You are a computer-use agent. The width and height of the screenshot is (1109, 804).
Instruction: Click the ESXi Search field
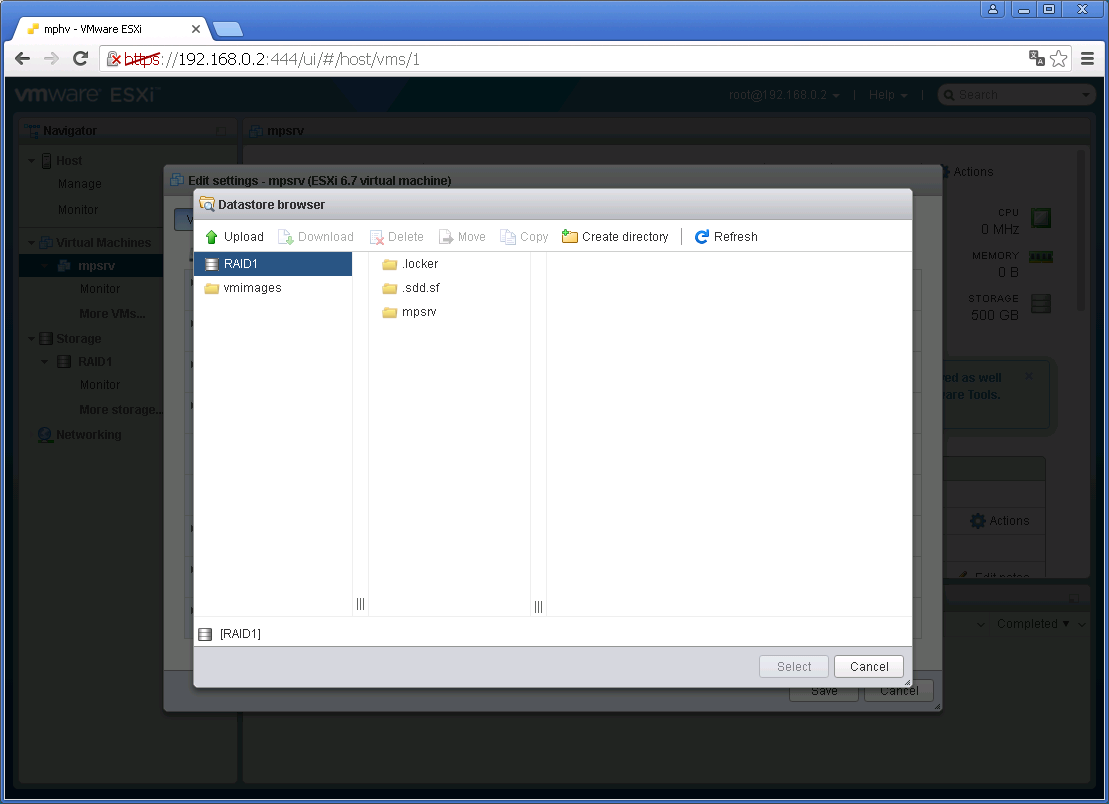click(1016, 95)
